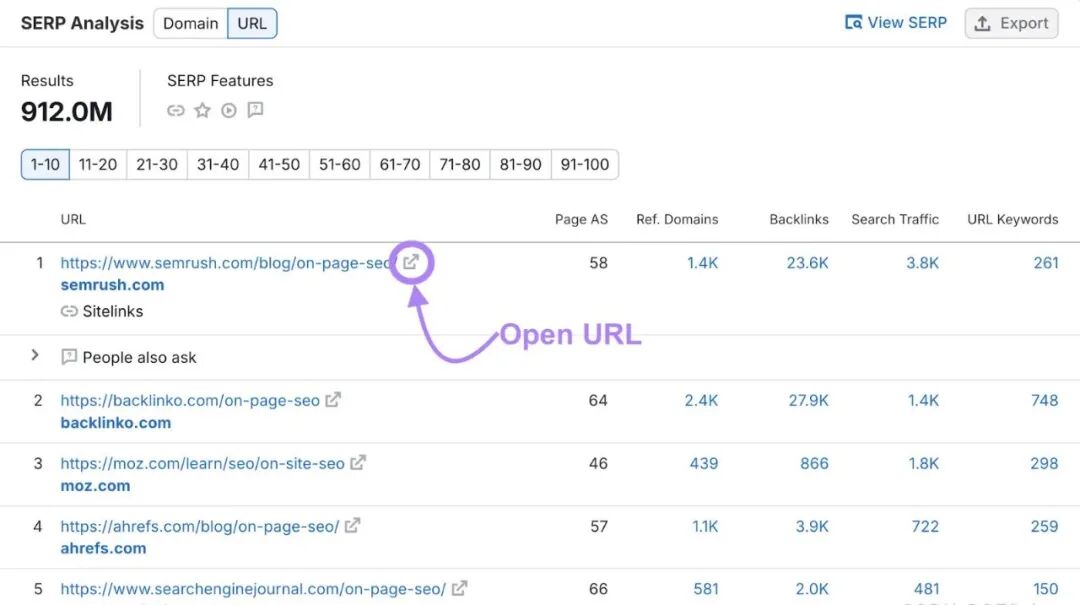Click the Ref. Domains column header
Viewport: 1080px width, 605px height.
coord(677,219)
